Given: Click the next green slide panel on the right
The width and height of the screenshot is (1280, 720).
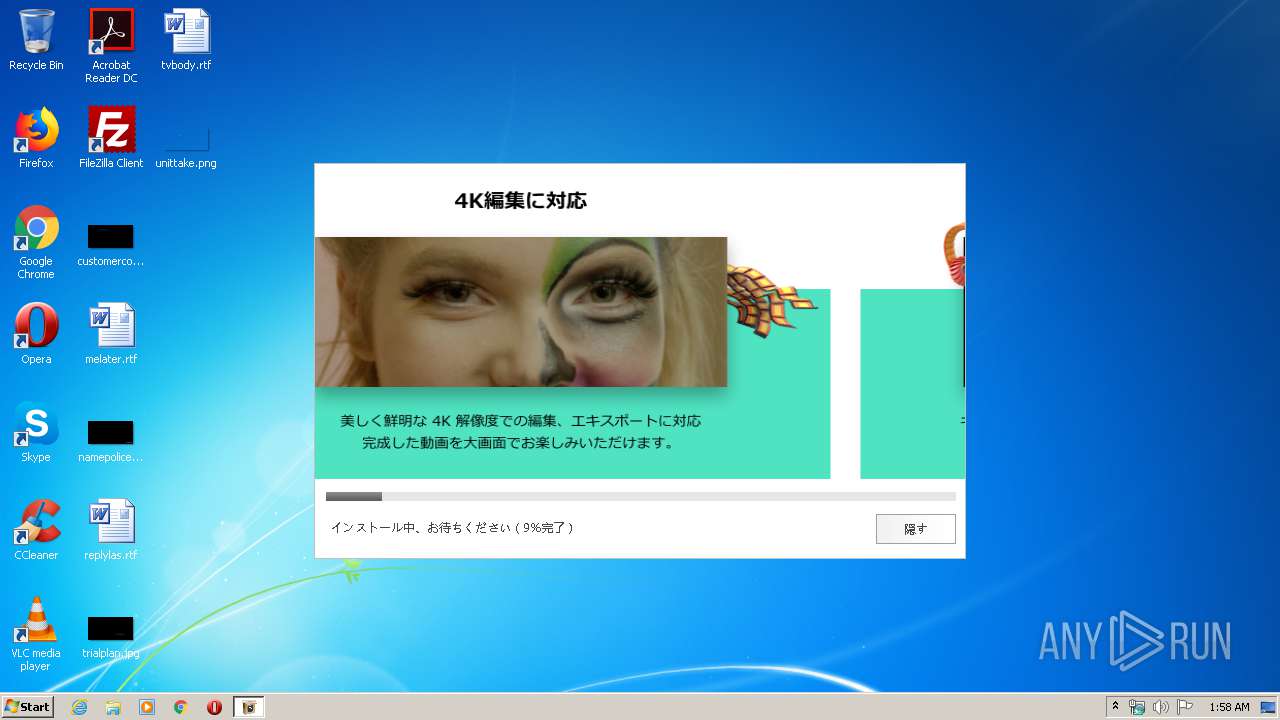Looking at the screenshot, I should (912, 384).
